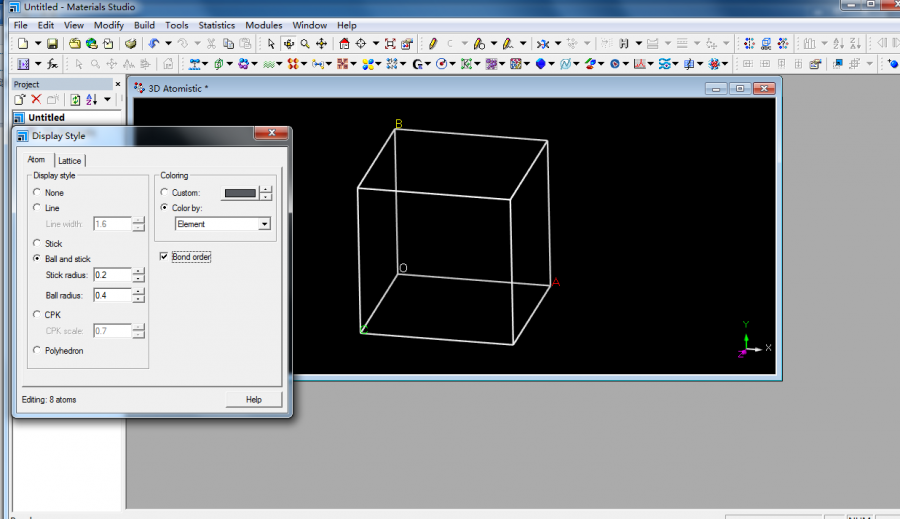Screen dimensions: 900x519
Task: Select the arrow selection pointer tool
Action: click(x=271, y=44)
